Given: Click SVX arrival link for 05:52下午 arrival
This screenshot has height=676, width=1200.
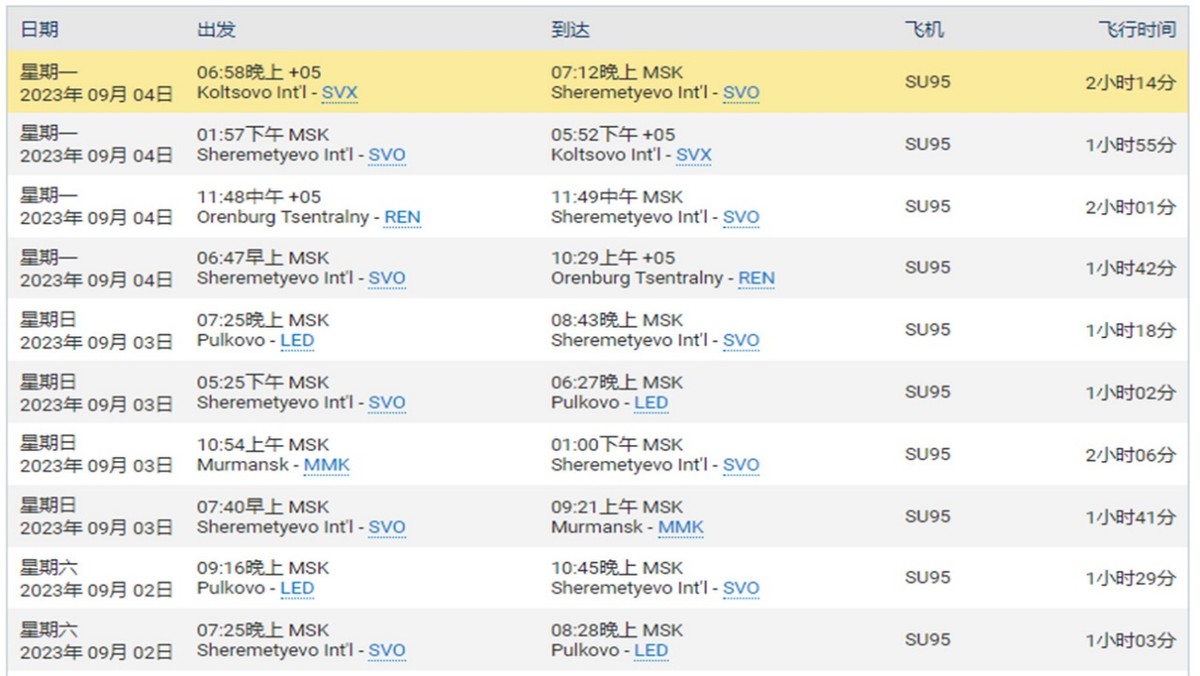Looking at the screenshot, I should point(694,155).
